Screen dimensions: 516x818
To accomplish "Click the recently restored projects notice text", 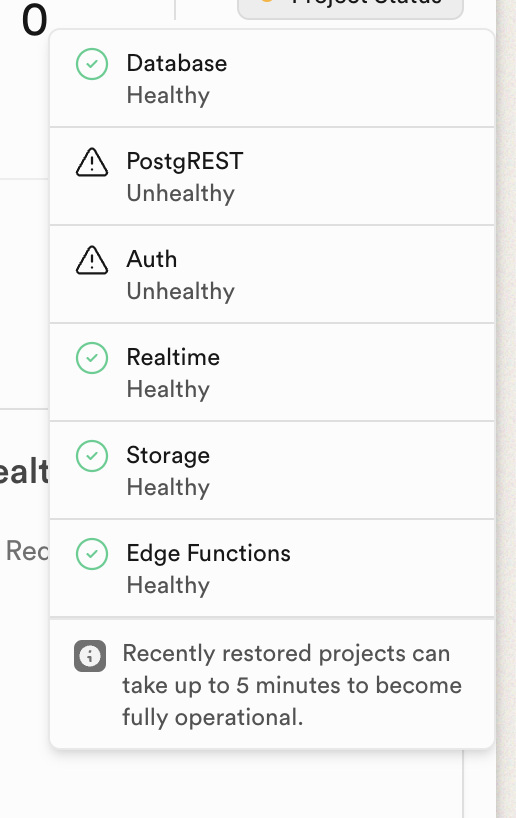I will (x=292, y=685).
